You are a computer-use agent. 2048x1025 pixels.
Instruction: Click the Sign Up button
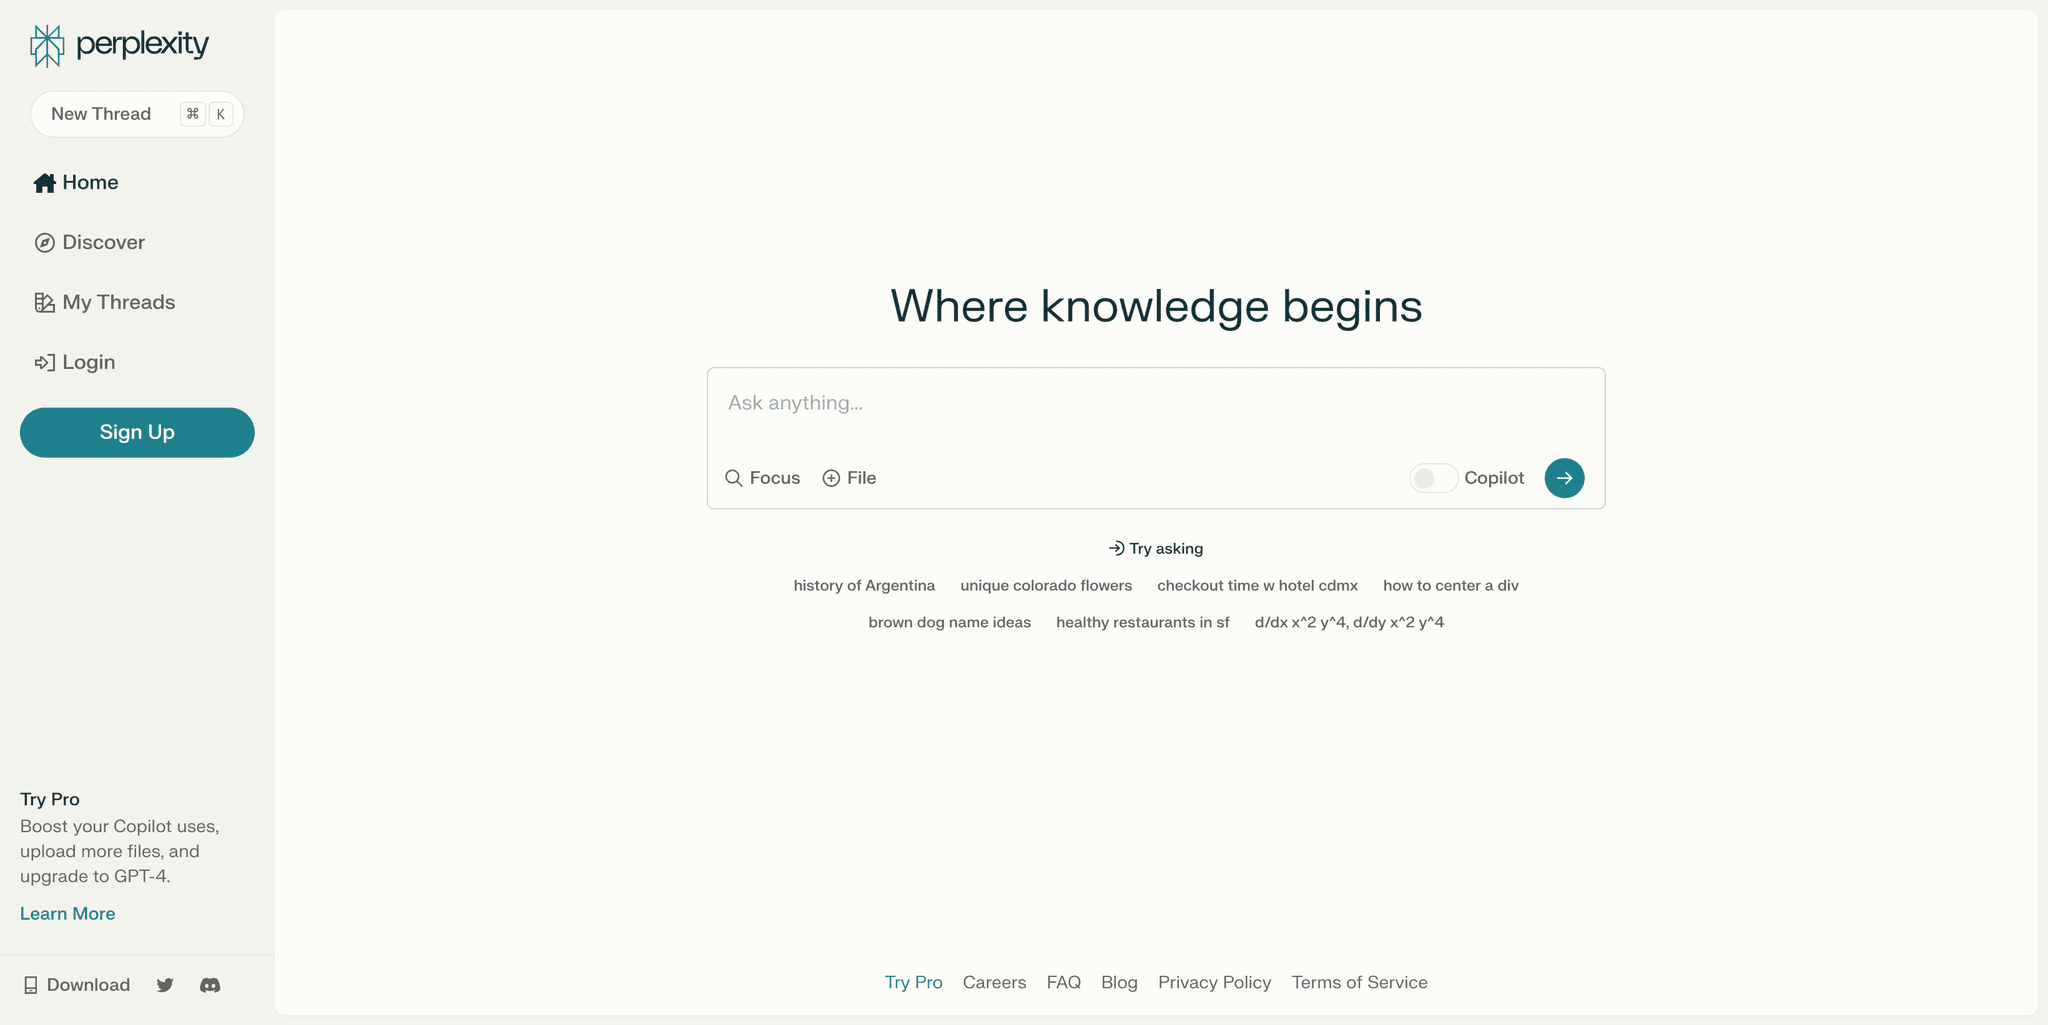(x=137, y=432)
